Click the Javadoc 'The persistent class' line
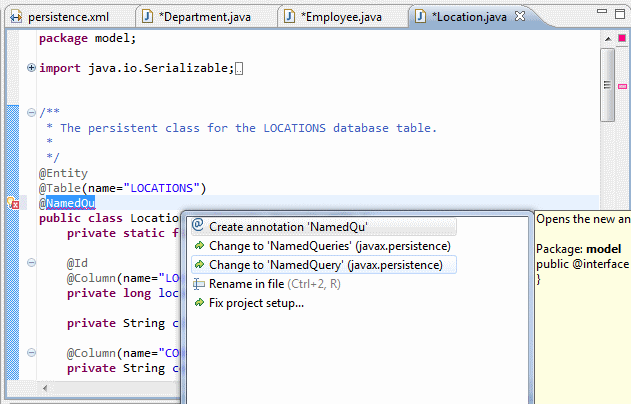 (x=241, y=128)
